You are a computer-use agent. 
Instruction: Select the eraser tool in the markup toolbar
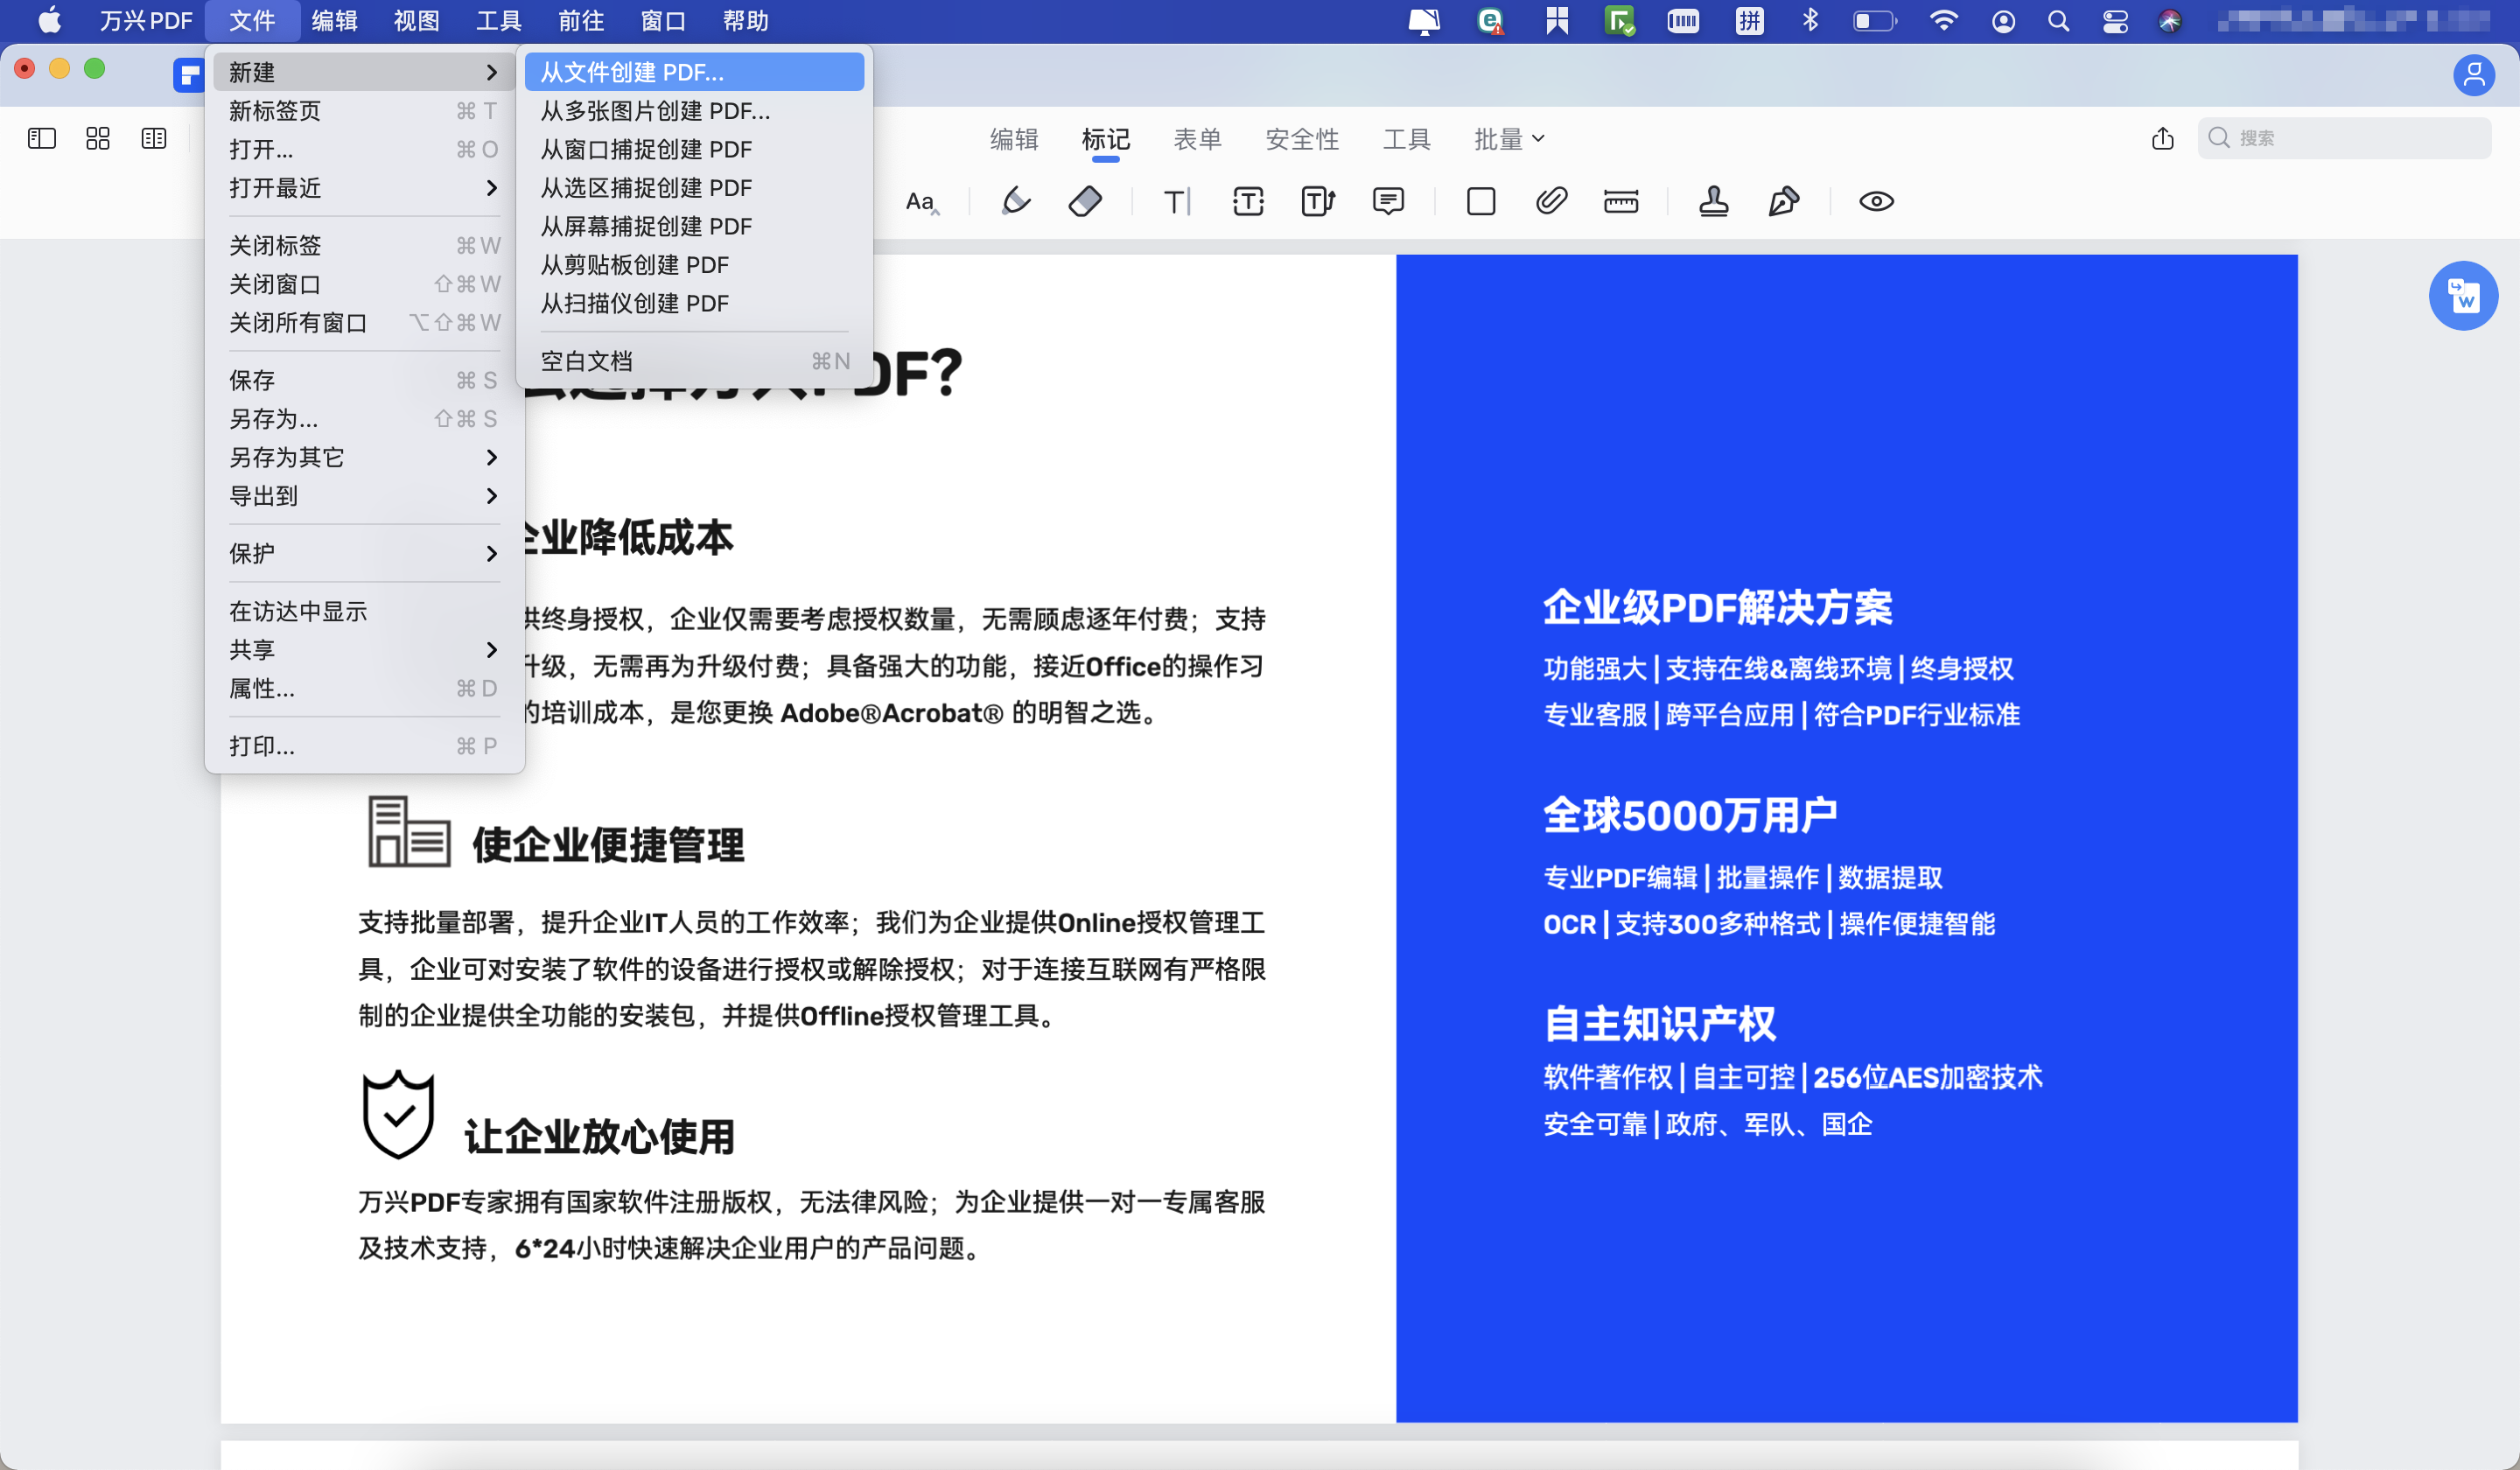[x=1085, y=201]
